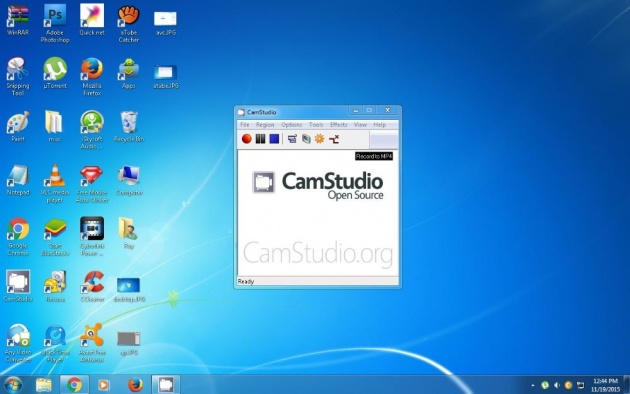Click the blue Stop recording button
Viewport: 630px width, 394px height.
point(274,139)
